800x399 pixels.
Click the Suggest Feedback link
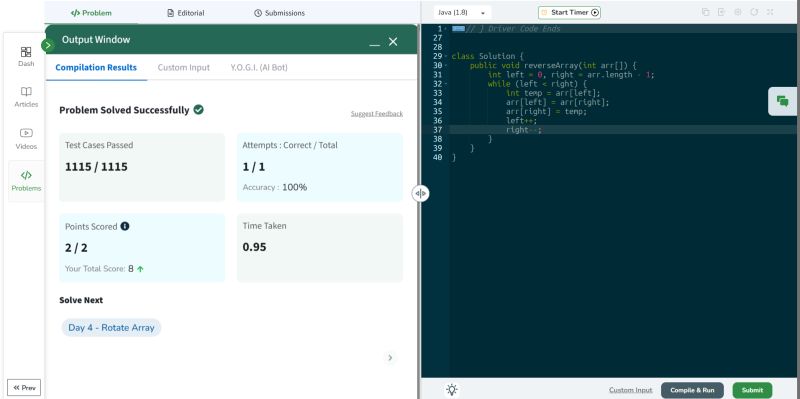(377, 113)
